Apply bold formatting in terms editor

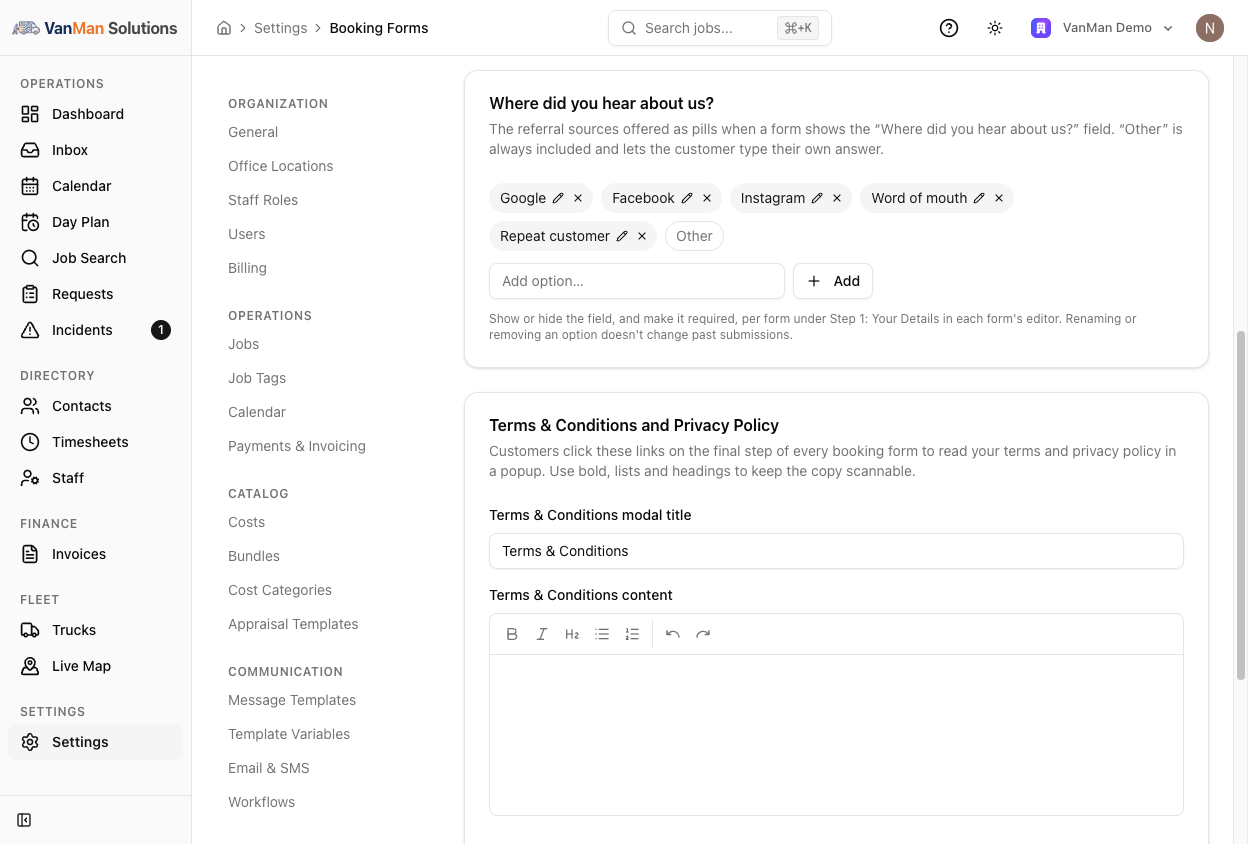tap(512, 634)
